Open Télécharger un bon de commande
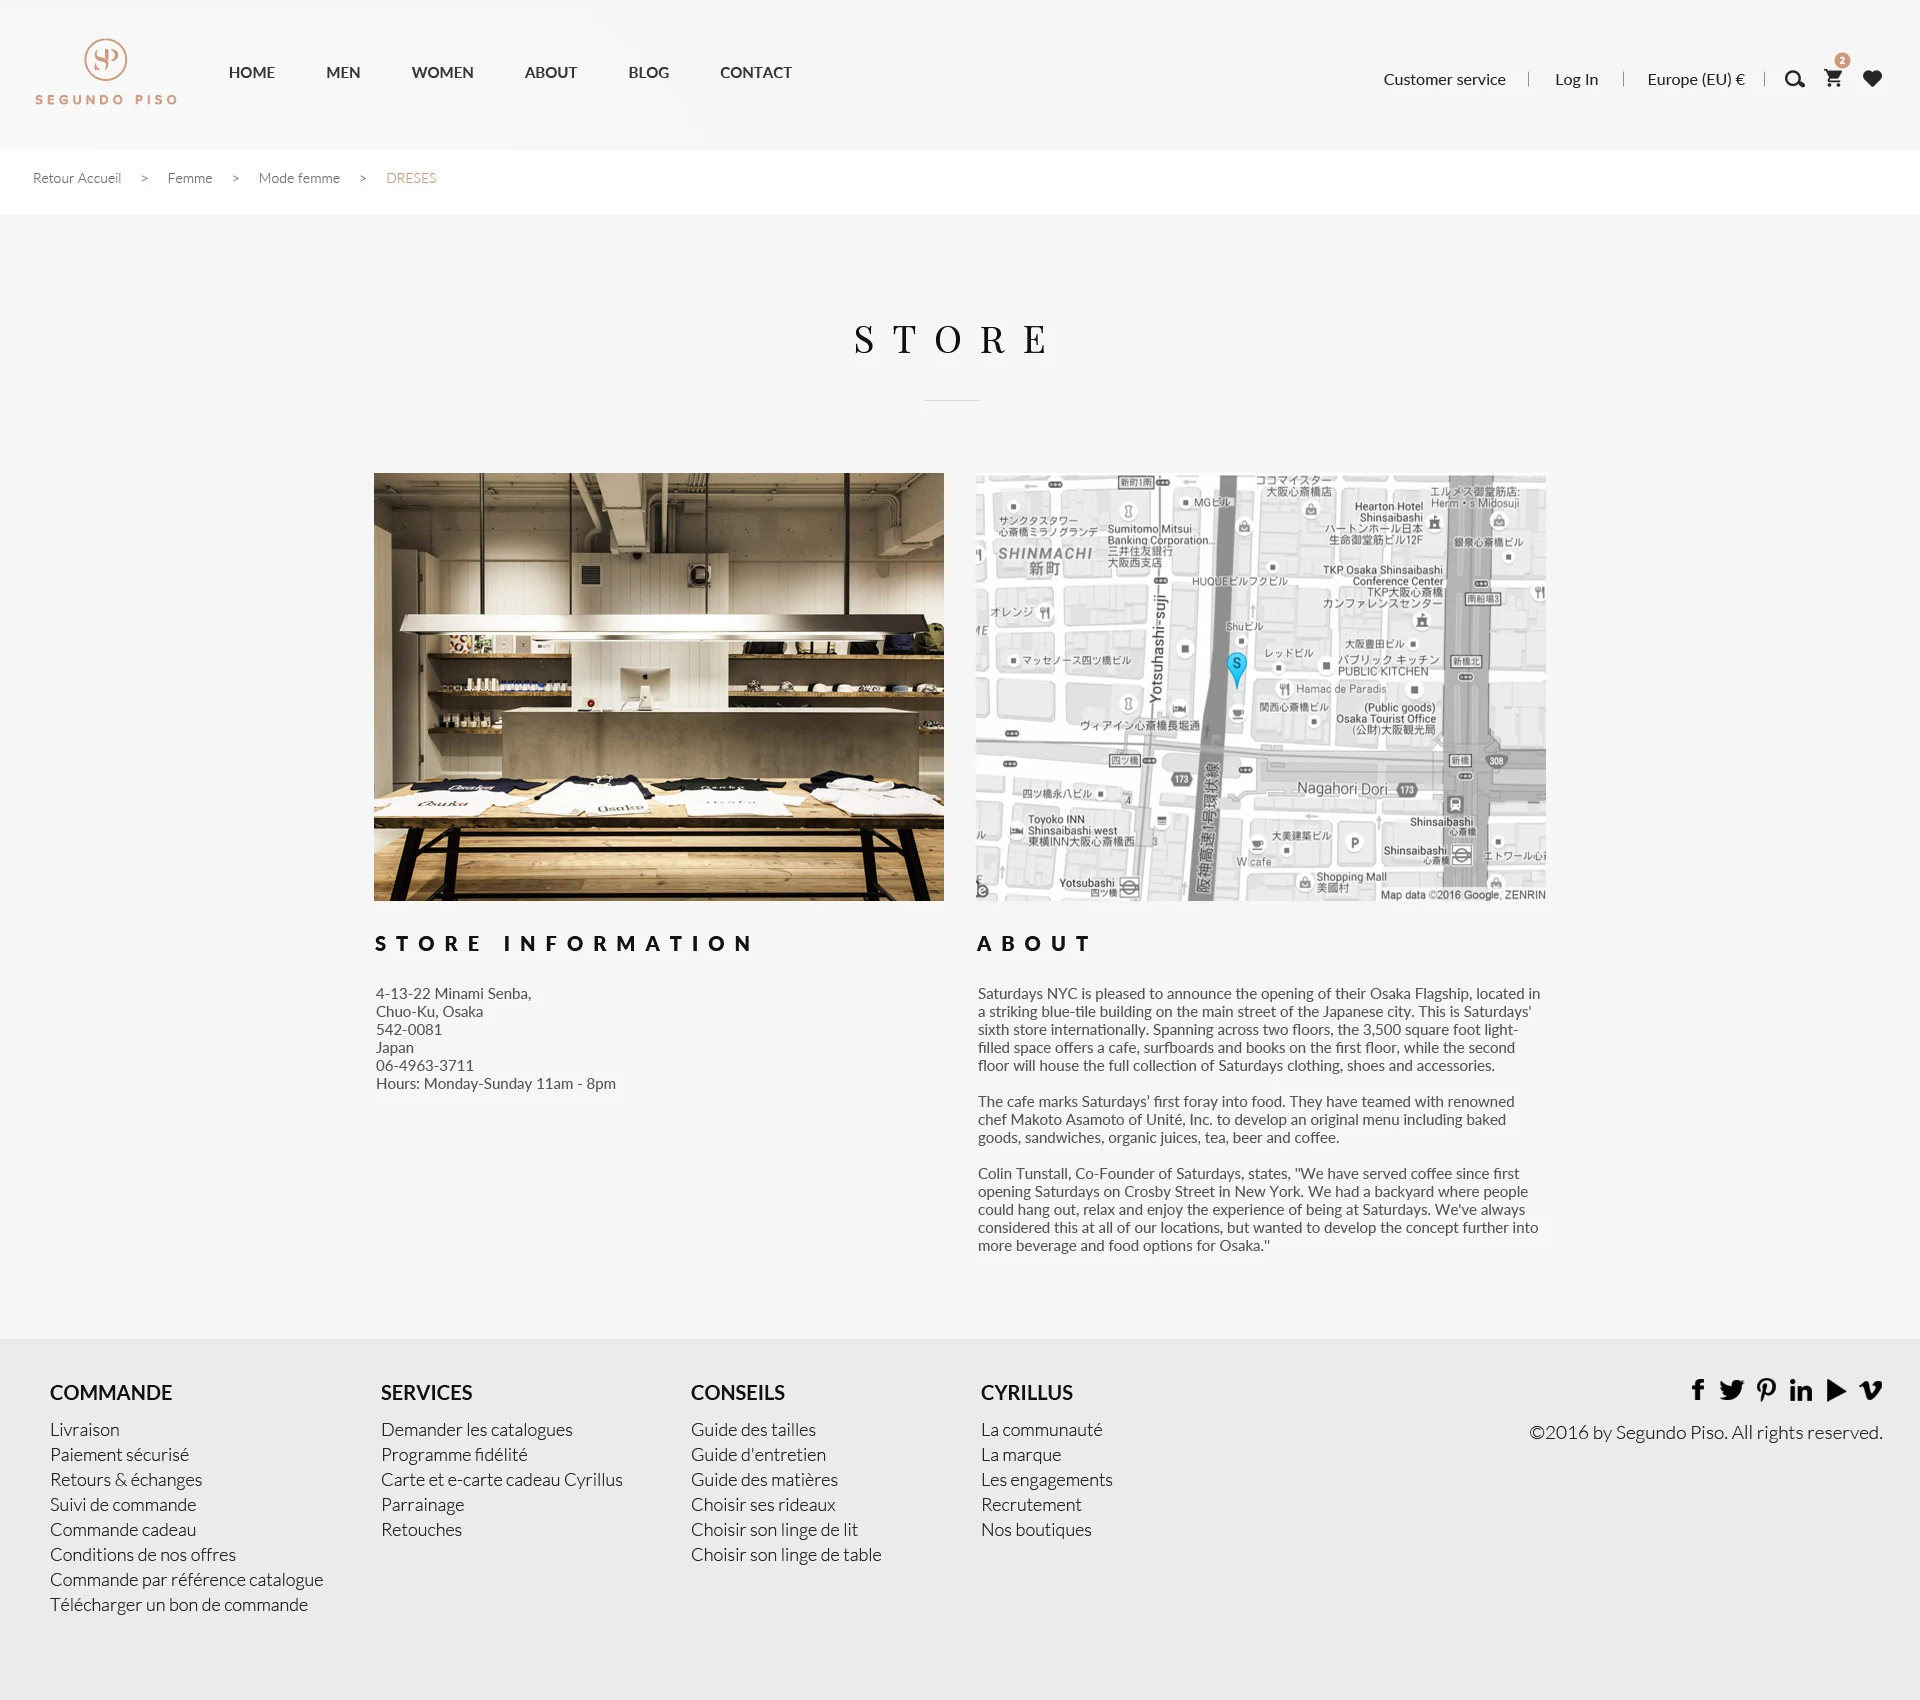This screenshot has width=1920, height=1700. coord(179,1605)
